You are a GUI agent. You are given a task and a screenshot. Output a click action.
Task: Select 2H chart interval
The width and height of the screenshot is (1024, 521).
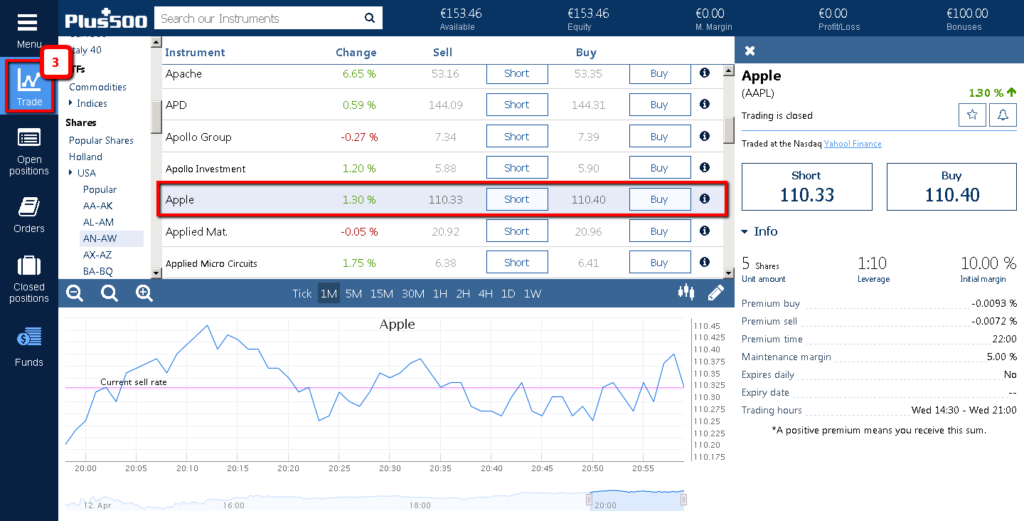point(463,294)
